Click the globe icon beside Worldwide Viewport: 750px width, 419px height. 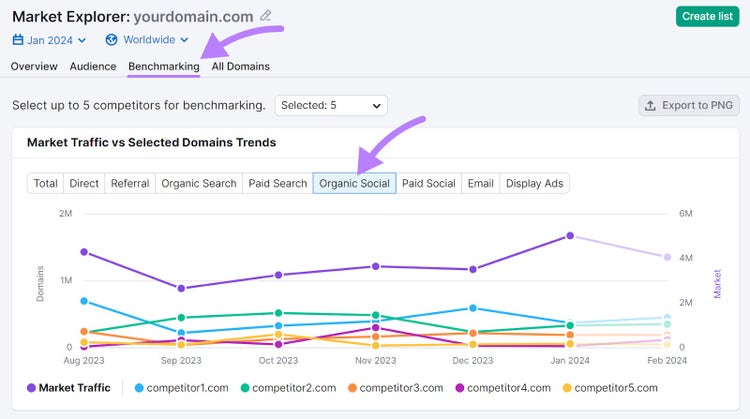(111, 40)
